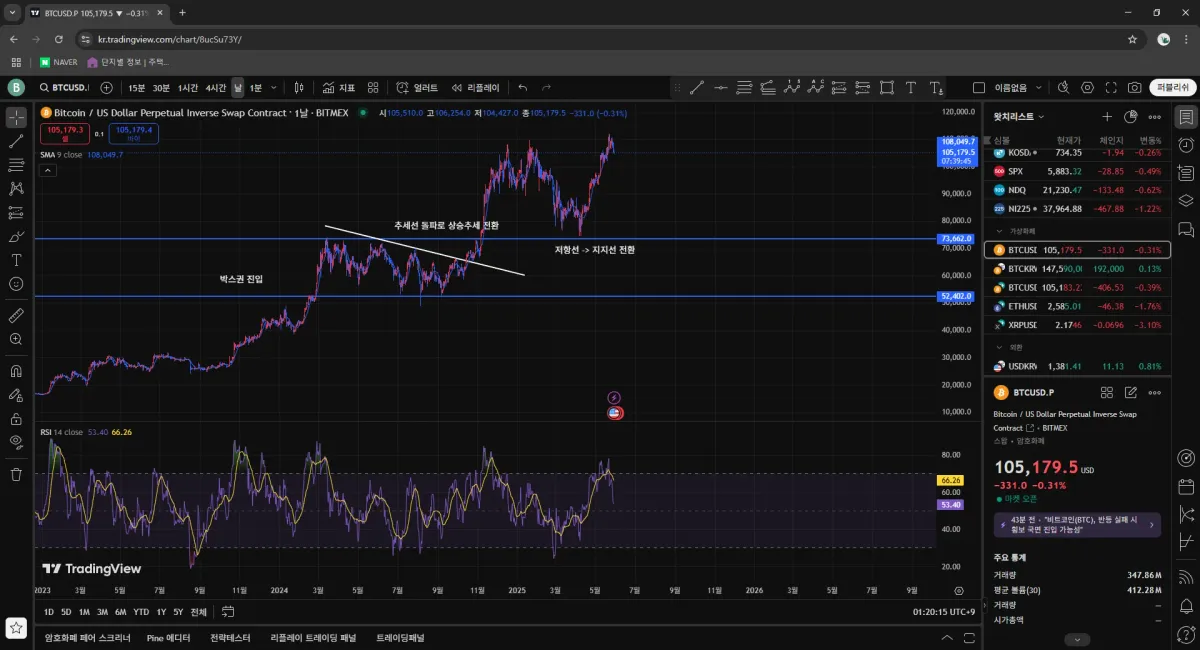The image size is (1200, 650).
Task: Click the 퍼블리쉬 publish button
Action: coord(1172,87)
